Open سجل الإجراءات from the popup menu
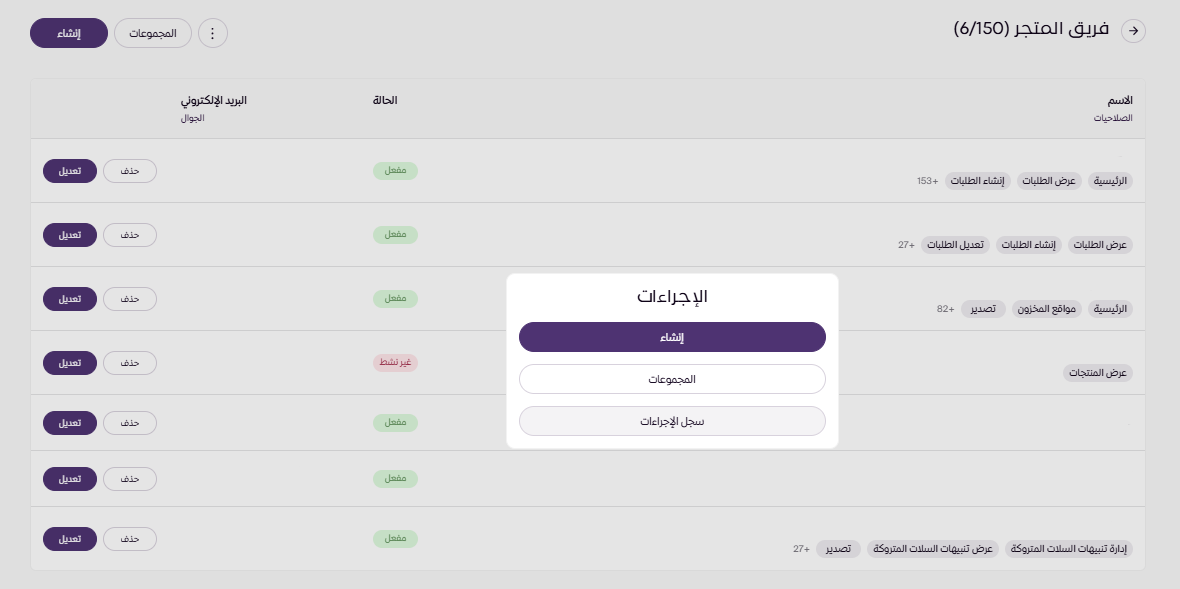 pyautogui.click(x=672, y=422)
